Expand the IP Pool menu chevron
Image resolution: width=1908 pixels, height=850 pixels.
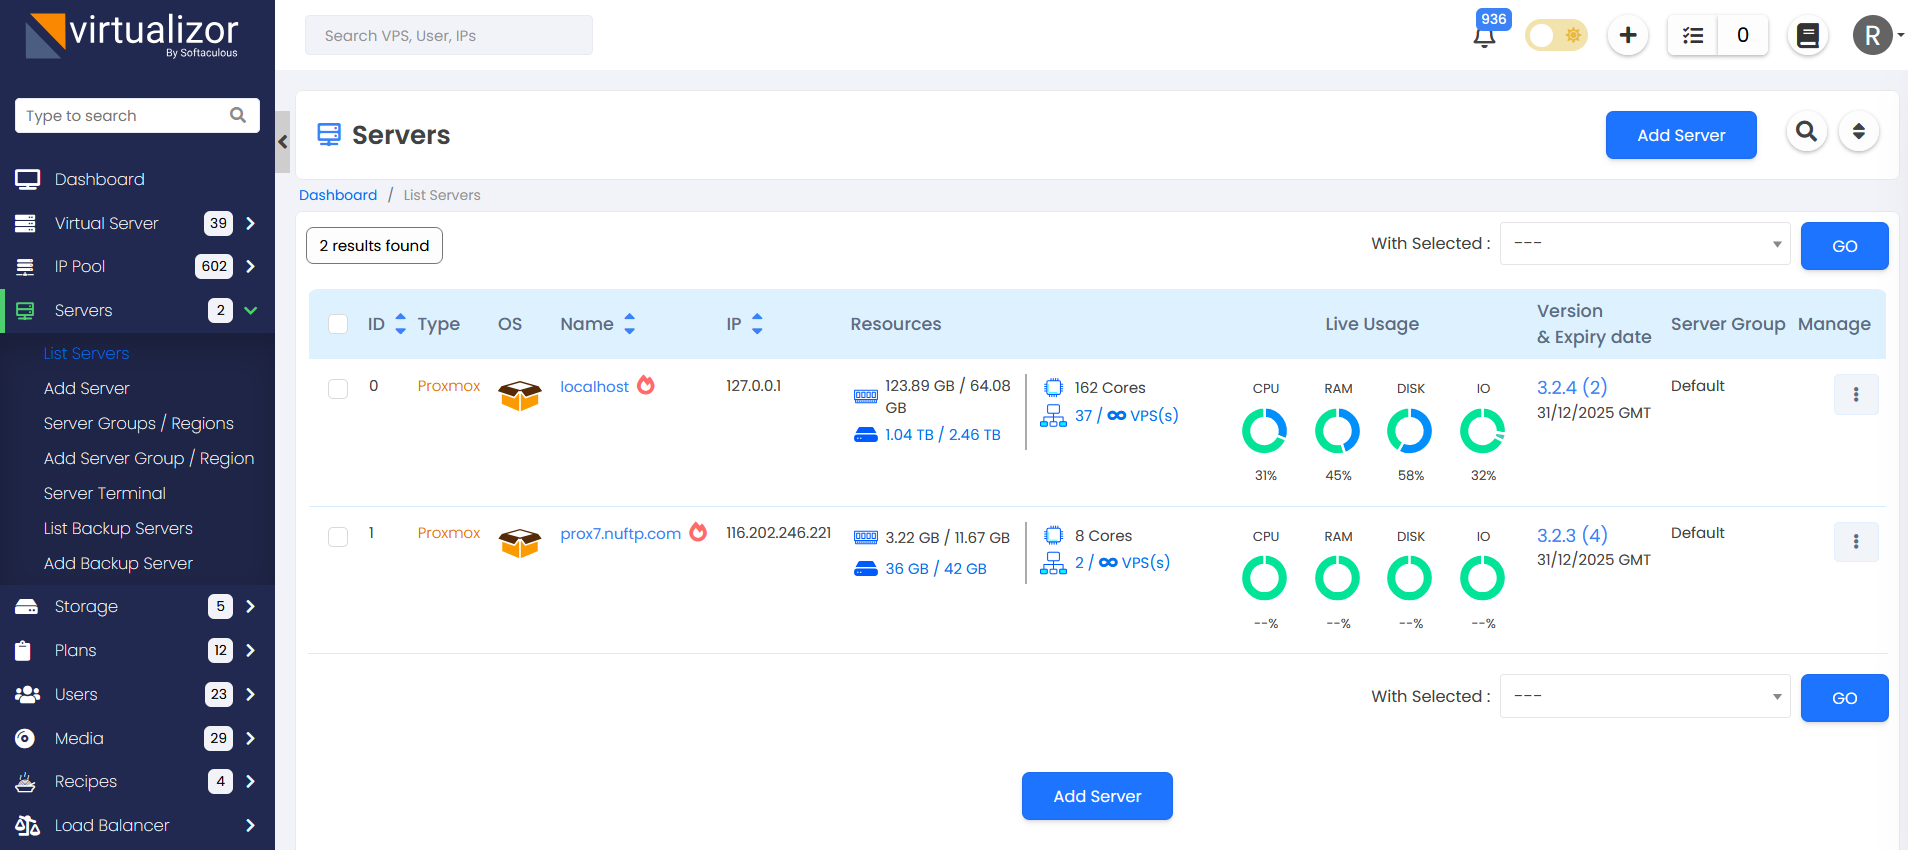pyautogui.click(x=250, y=267)
